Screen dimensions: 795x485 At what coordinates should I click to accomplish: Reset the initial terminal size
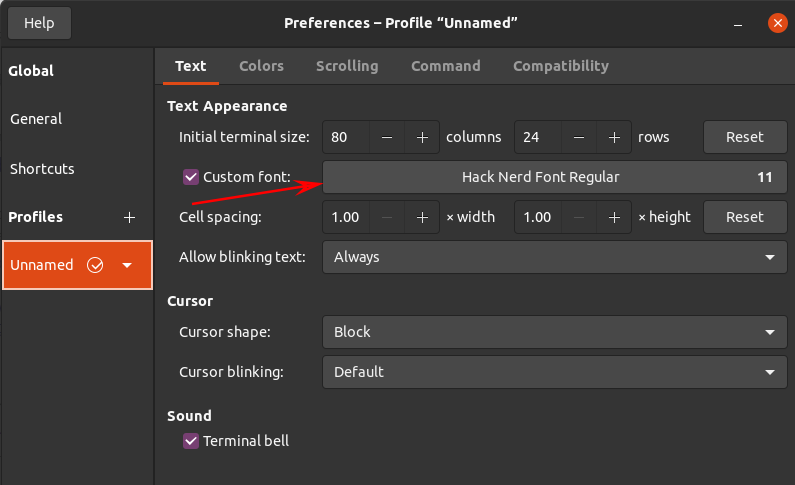(x=744, y=137)
